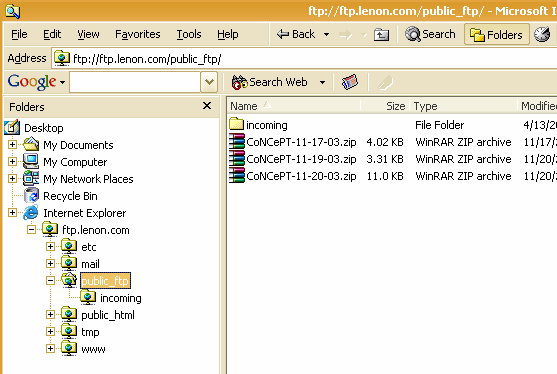557x374 pixels.
Task: Expand My Computer tree node
Action: [12, 162]
